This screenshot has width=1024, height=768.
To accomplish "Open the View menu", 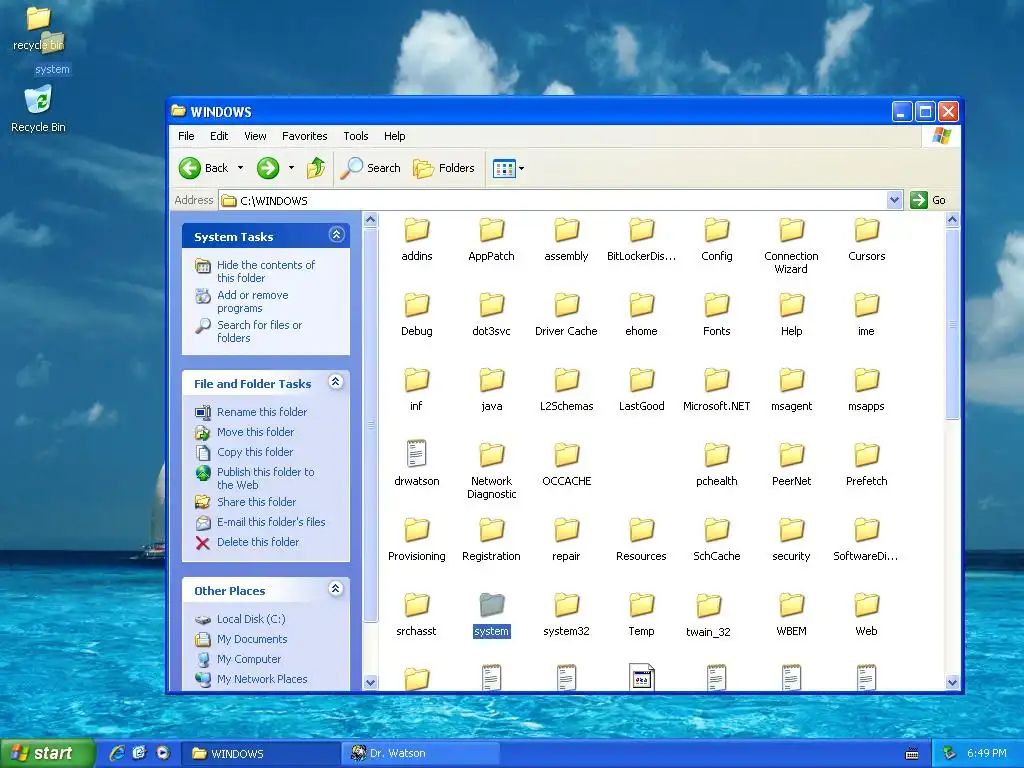I will 255,136.
